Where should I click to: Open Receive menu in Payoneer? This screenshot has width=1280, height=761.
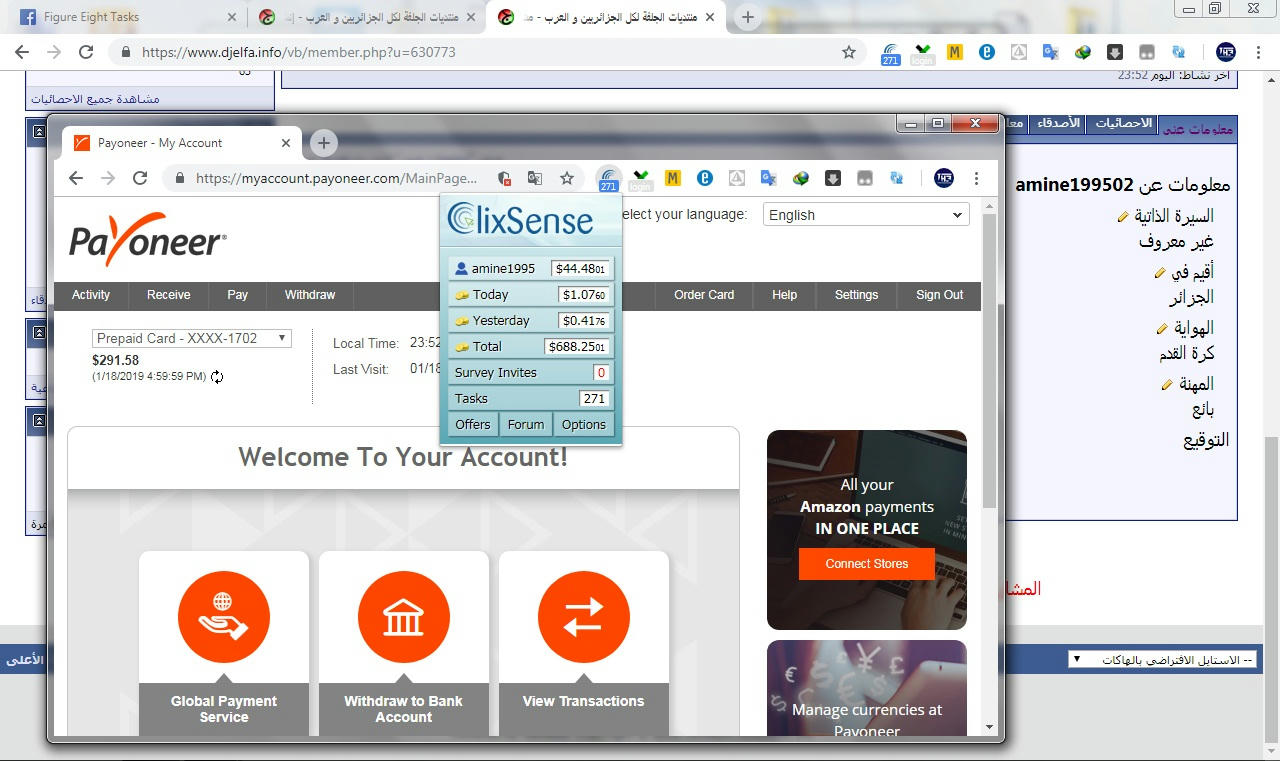coord(169,295)
